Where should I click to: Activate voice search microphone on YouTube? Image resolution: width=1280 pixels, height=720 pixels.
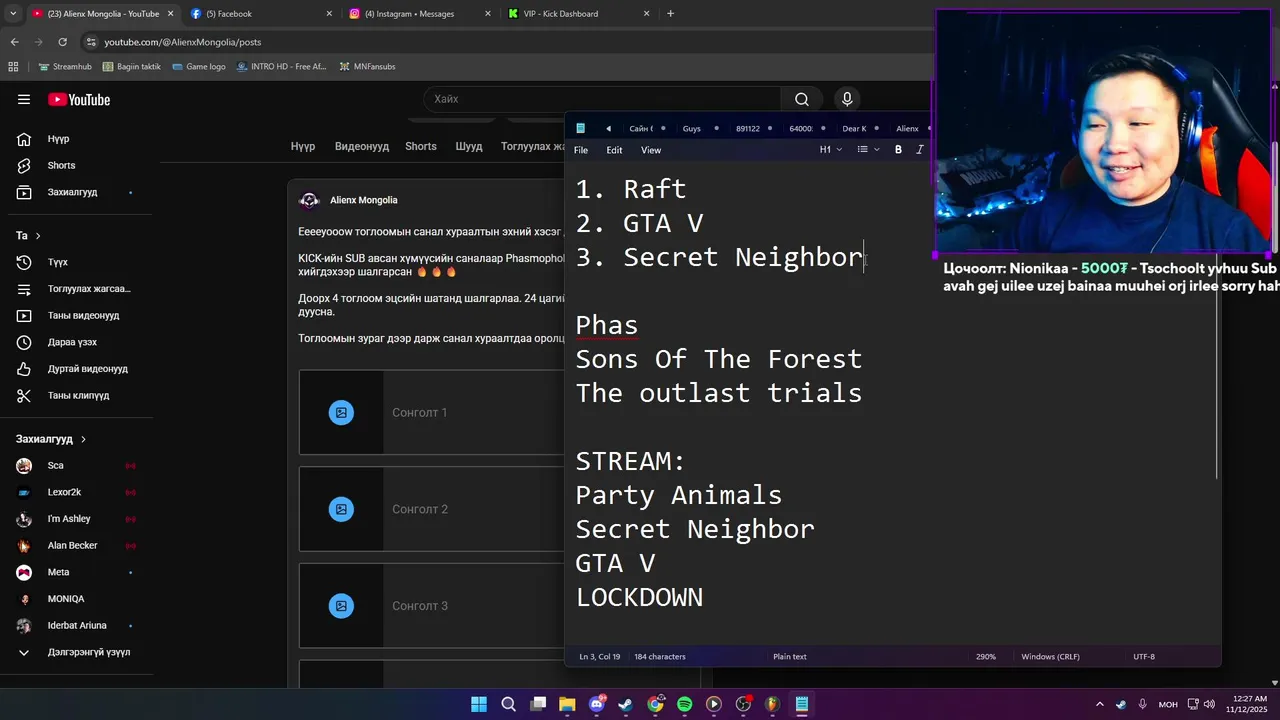click(847, 99)
